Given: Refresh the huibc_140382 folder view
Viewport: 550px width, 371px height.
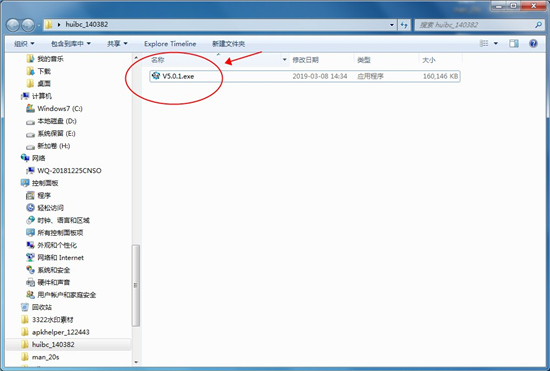Looking at the screenshot, I should [404, 25].
